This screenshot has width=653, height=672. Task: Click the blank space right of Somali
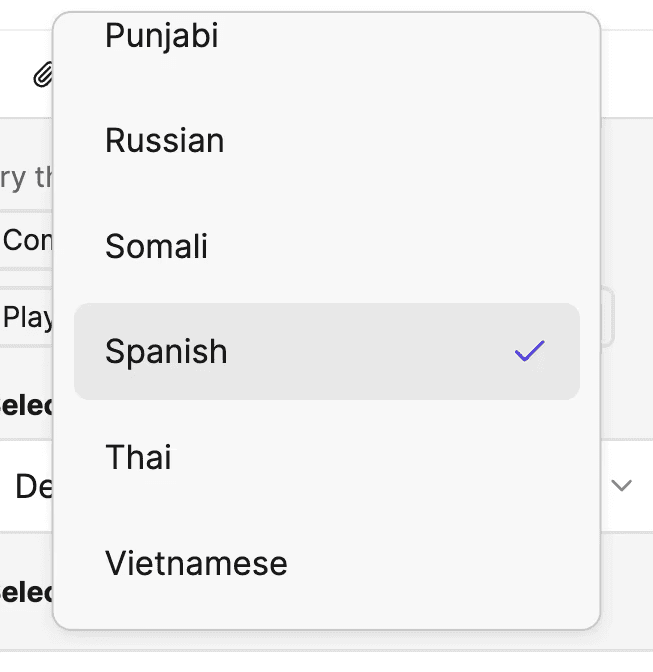[400, 246]
